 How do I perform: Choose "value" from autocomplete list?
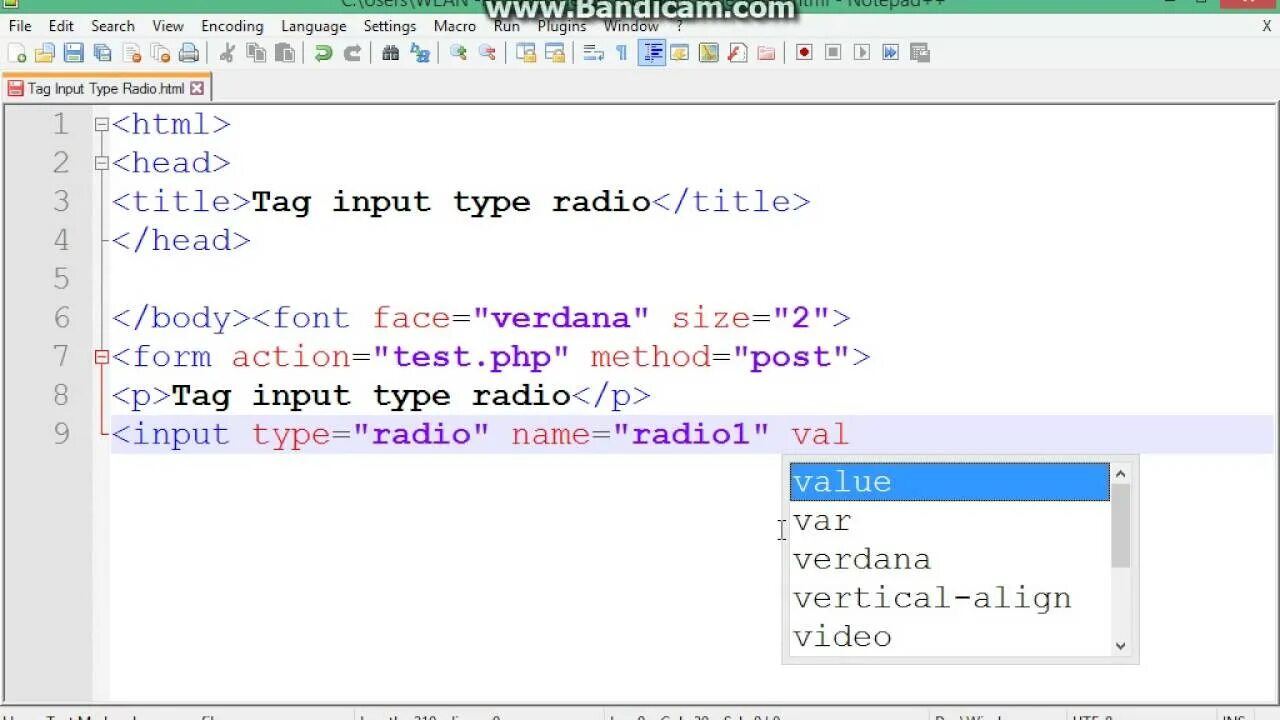[x=949, y=482]
